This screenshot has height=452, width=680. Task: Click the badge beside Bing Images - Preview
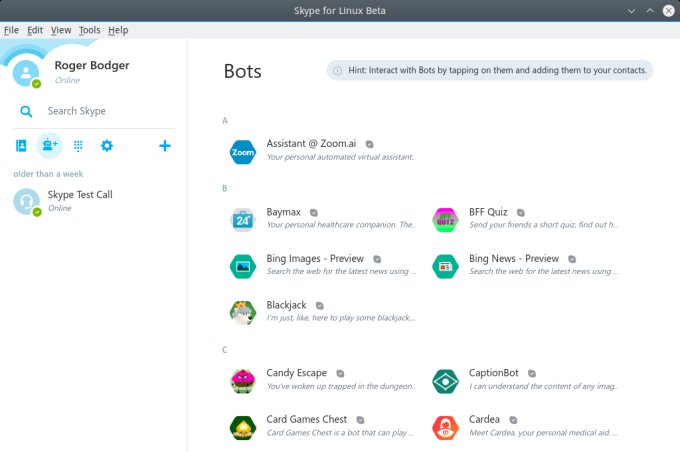pos(377,259)
